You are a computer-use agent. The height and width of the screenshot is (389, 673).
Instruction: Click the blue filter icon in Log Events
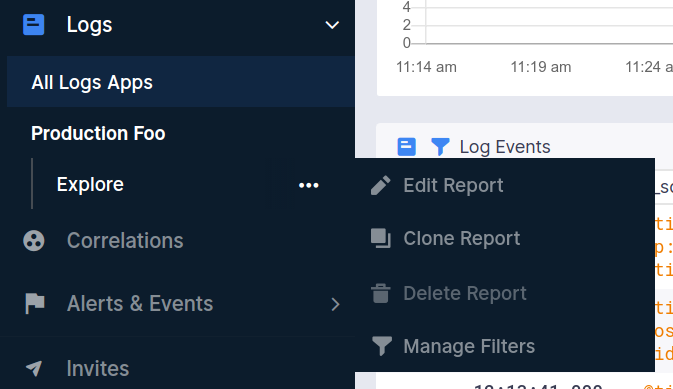point(440,147)
